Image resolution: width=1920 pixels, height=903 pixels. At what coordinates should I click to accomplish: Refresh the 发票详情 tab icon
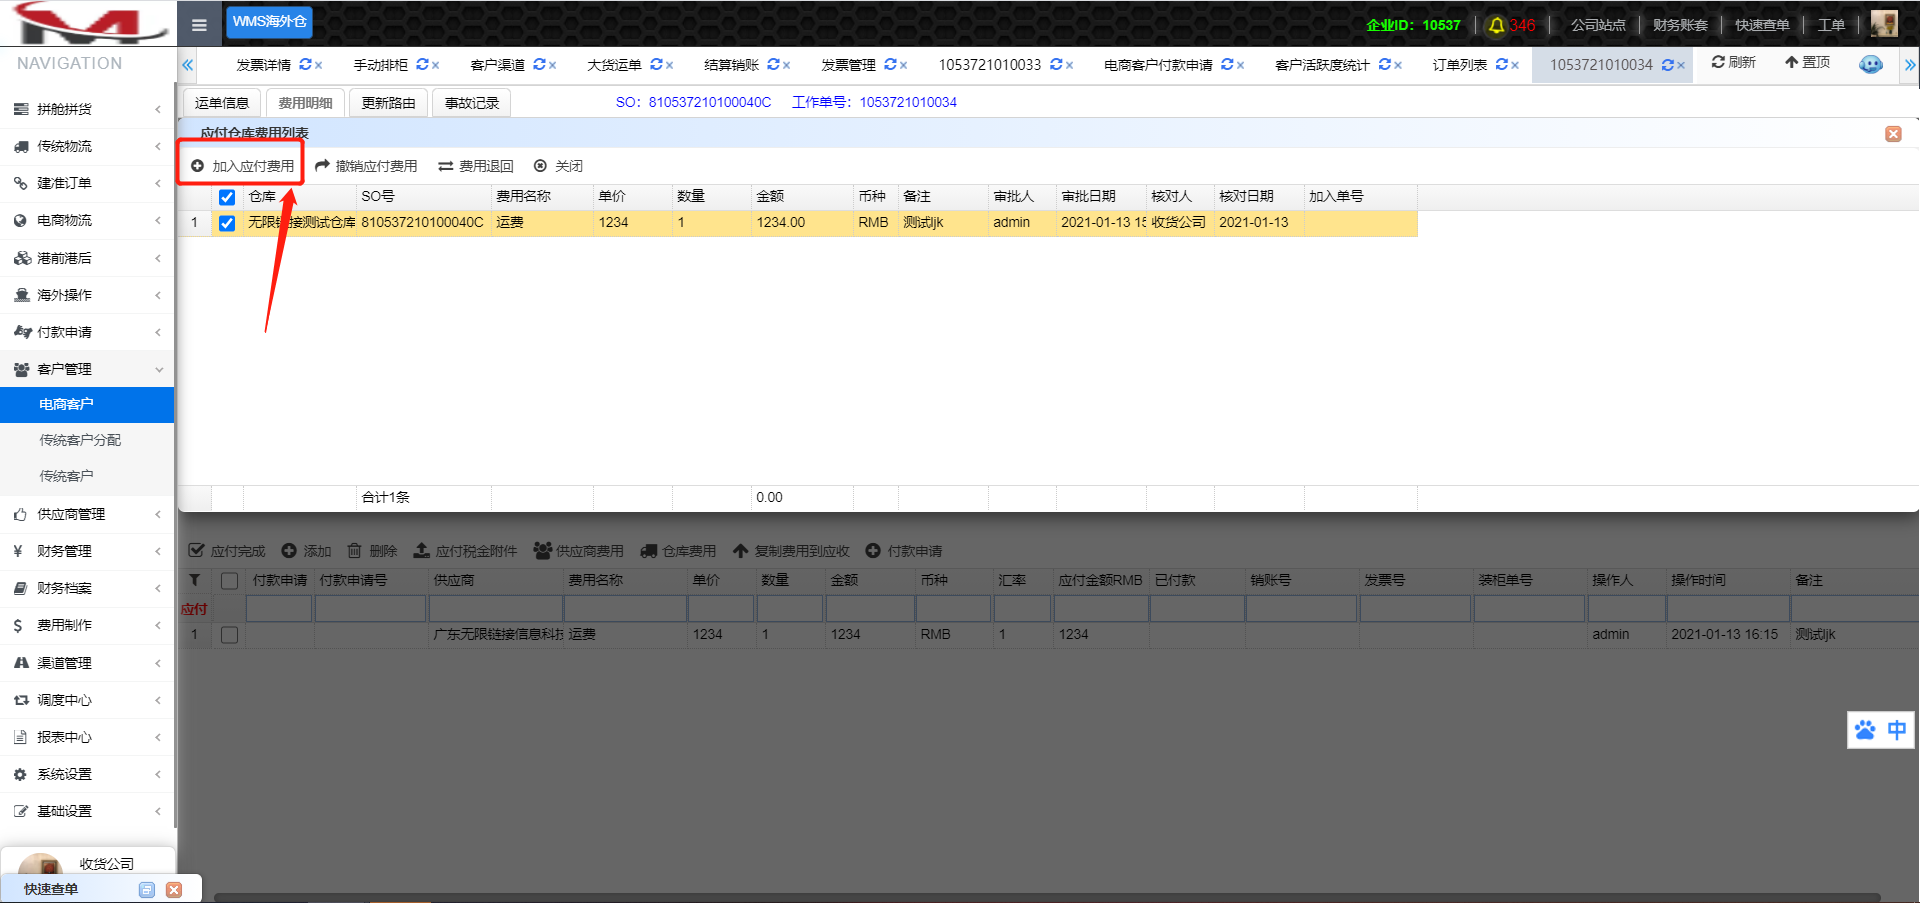coord(305,64)
